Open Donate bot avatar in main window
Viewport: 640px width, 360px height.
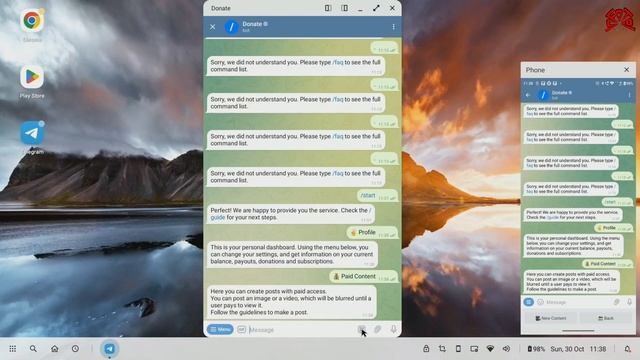231,27
